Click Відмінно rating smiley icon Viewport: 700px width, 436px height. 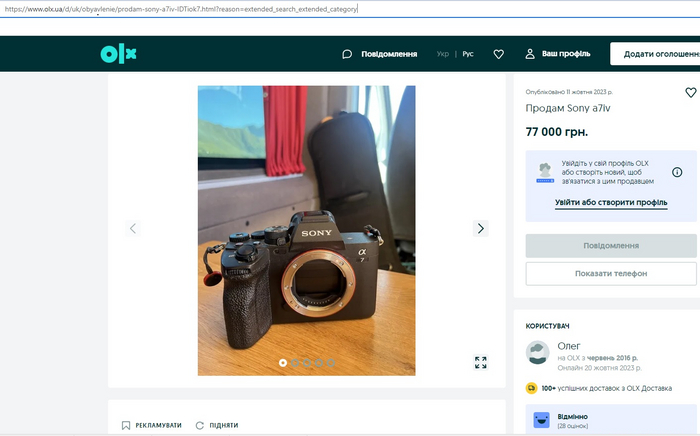(x=542, y=420)
